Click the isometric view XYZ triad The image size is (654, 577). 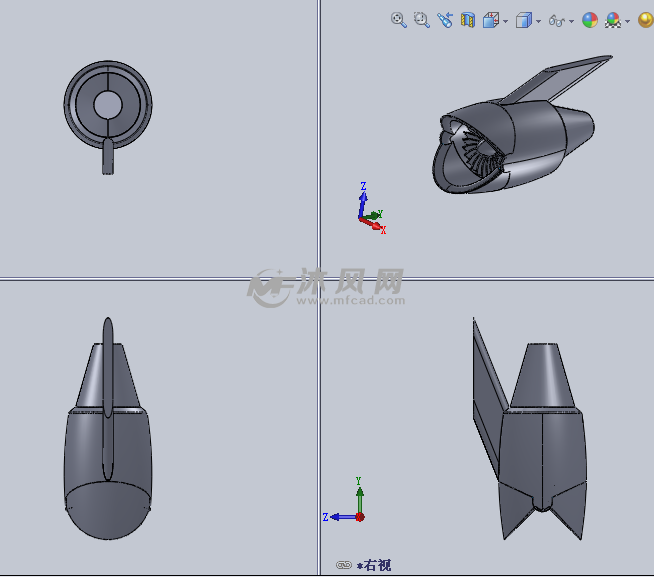(371, 208)
